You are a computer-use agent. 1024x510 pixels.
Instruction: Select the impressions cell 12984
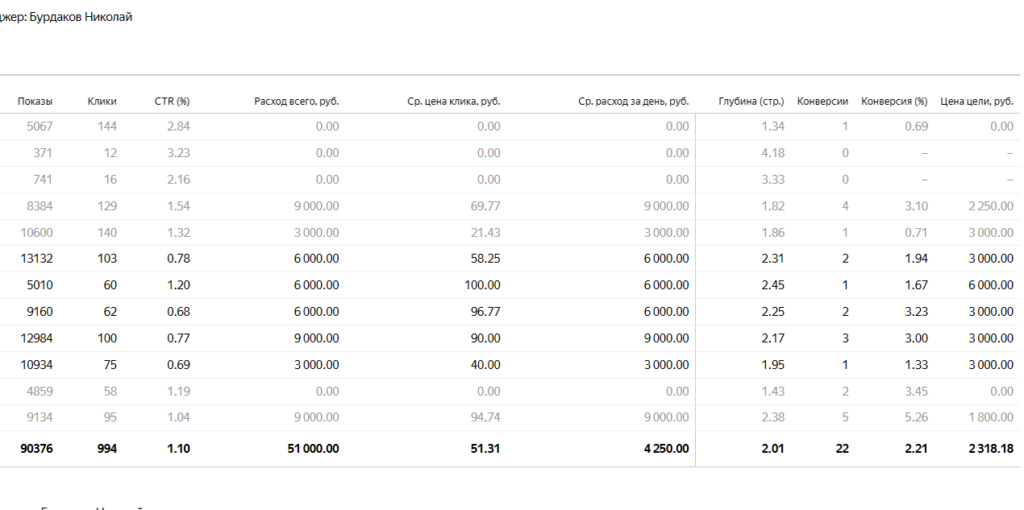(37, 338)
